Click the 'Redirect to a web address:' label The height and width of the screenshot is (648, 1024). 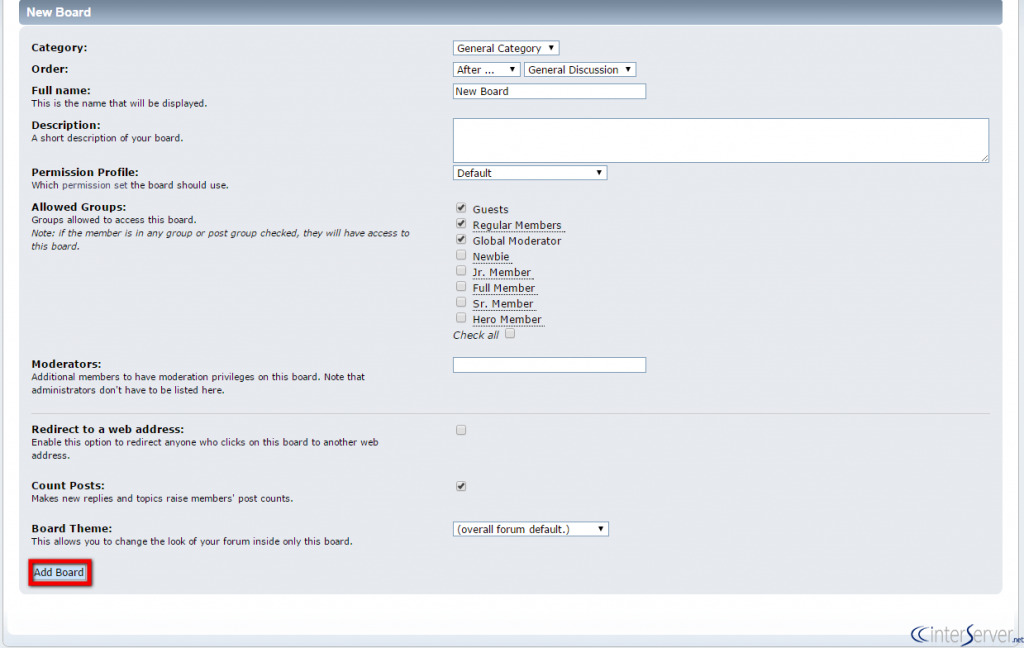click(x=108, y=430)
